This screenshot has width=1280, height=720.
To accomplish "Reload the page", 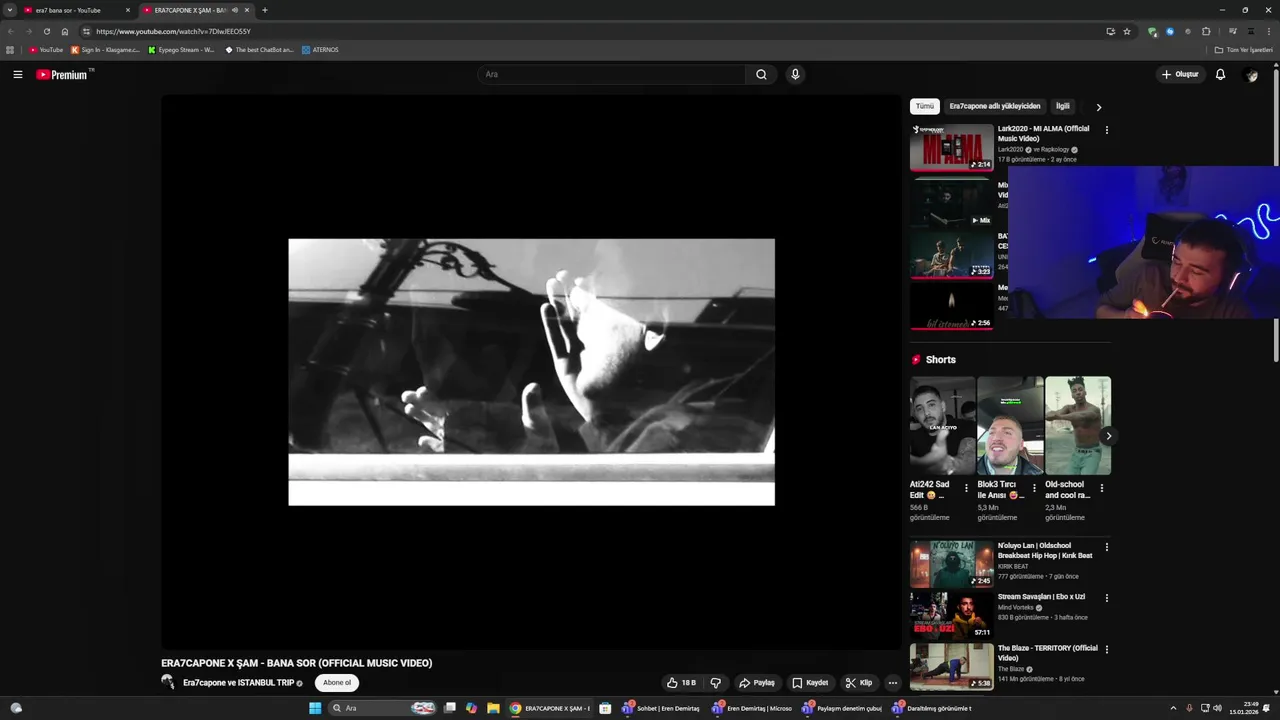I will click(x=46, y=31).
